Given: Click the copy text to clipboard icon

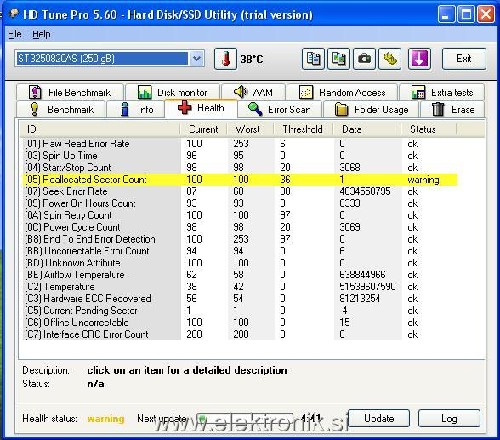Looking at the screenshot, I should click(313, 59).
